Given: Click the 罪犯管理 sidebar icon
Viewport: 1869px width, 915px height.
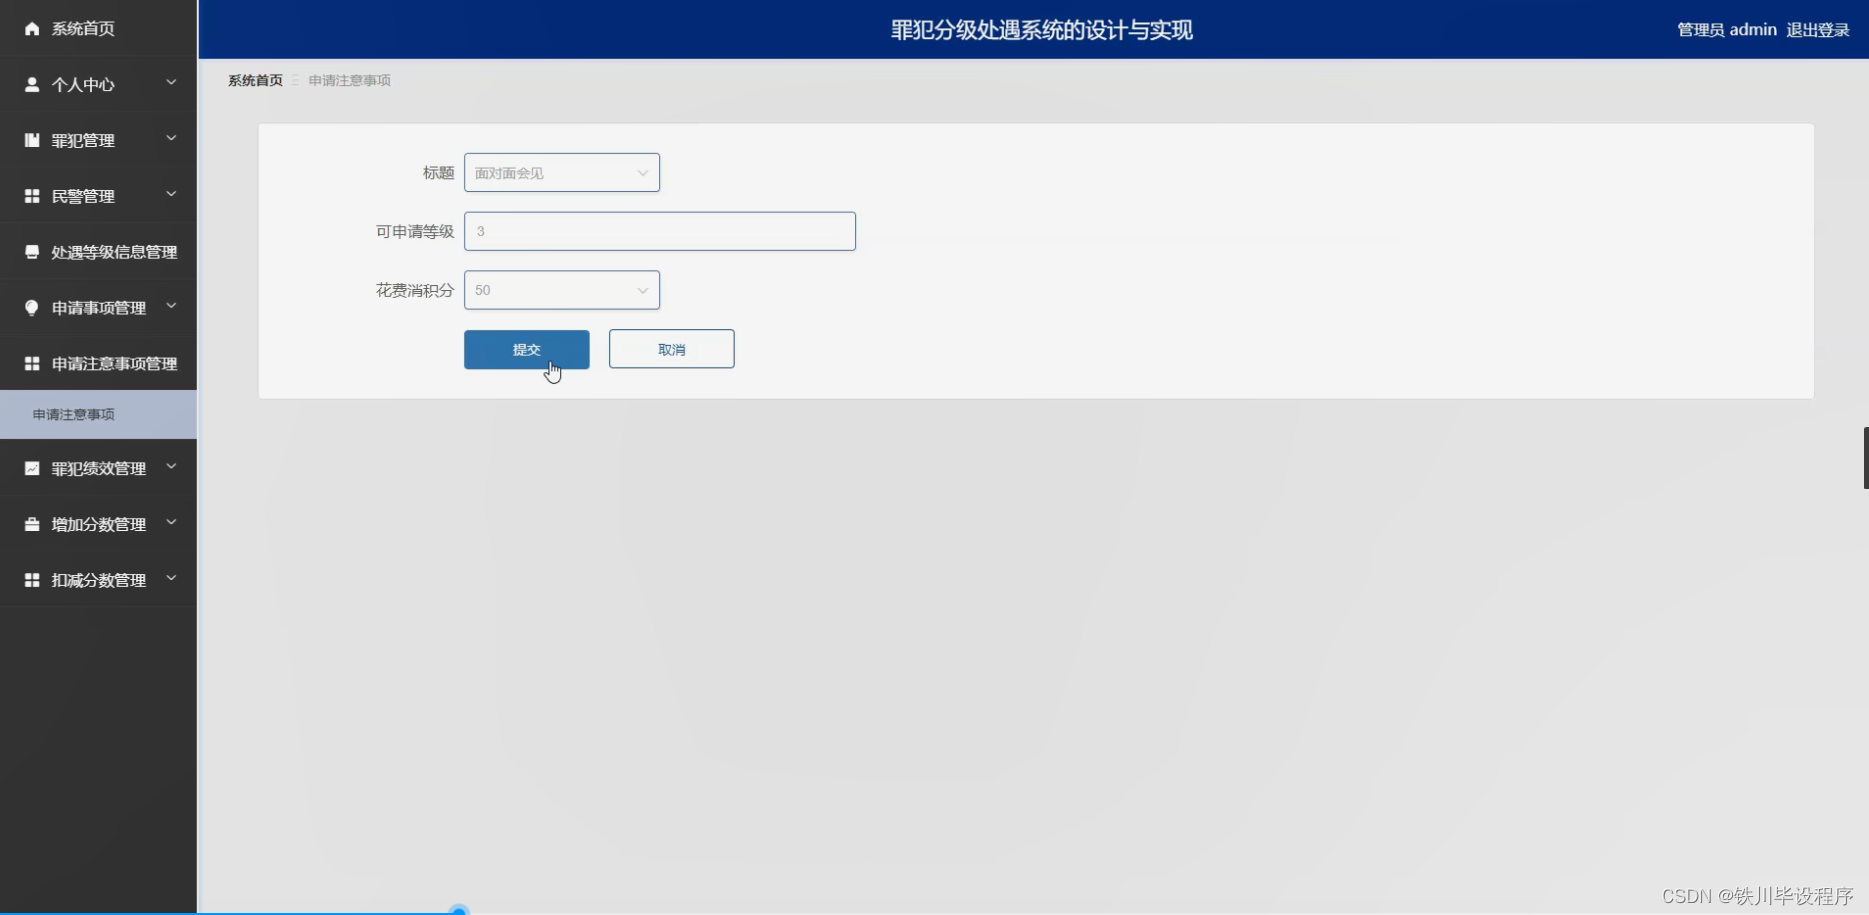Looking at the screenshot, I should point(30,140).
